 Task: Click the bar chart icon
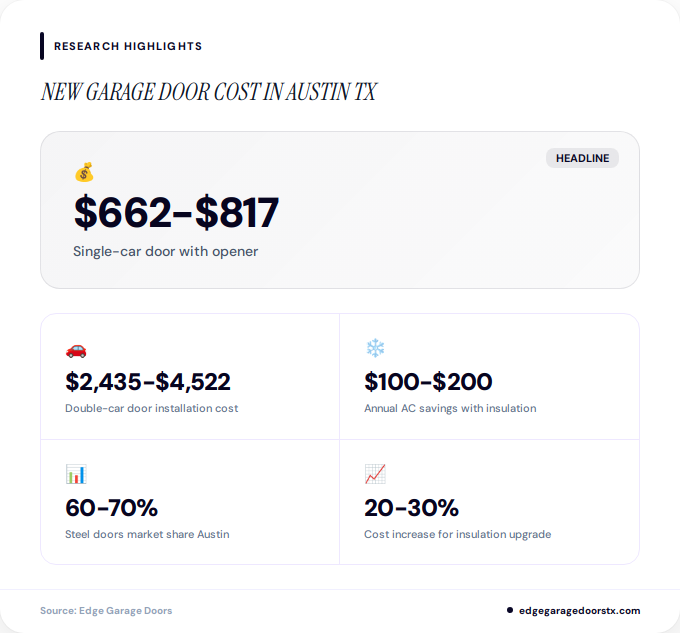coord(76,474)
